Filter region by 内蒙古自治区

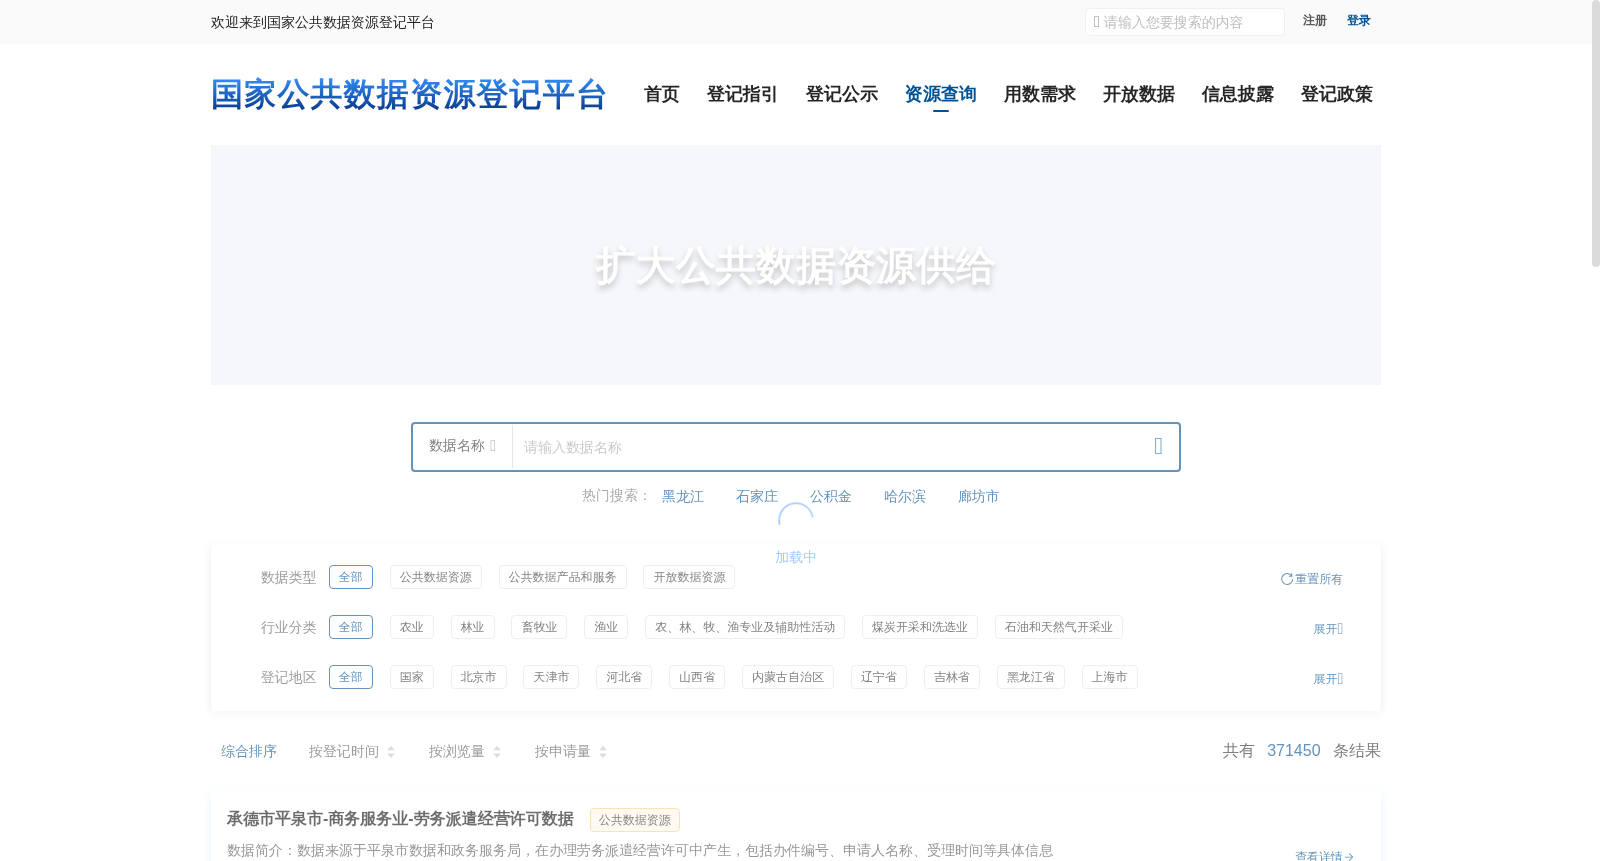pos(788,677)
